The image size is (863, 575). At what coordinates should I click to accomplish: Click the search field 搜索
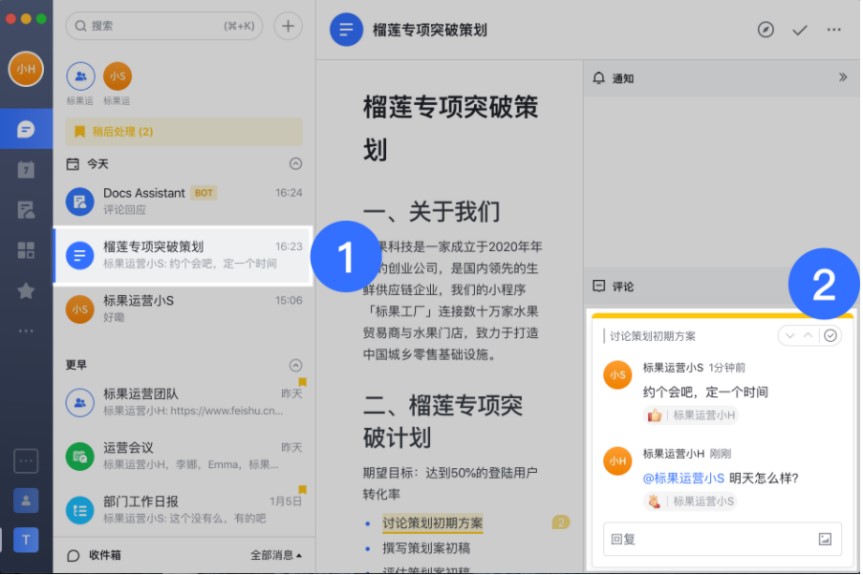point(164,26)
